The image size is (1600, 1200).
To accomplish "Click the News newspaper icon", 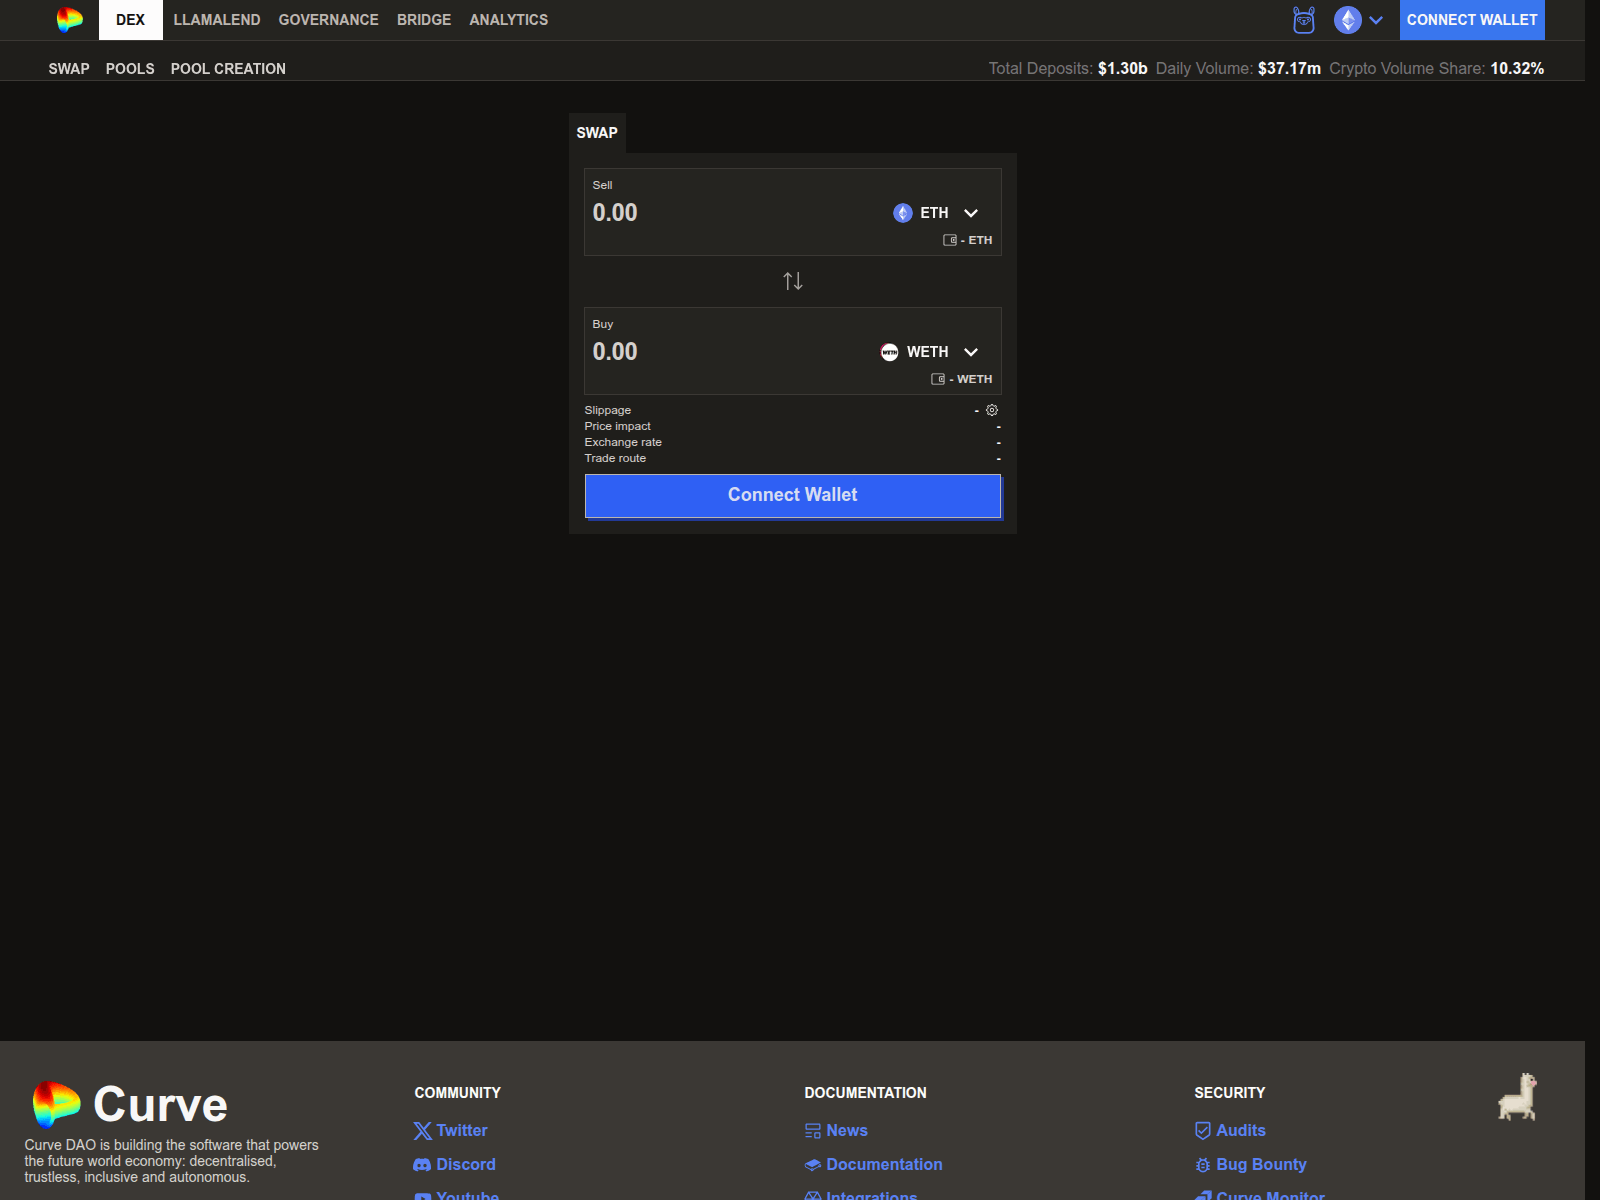I will click(813, 1131).
